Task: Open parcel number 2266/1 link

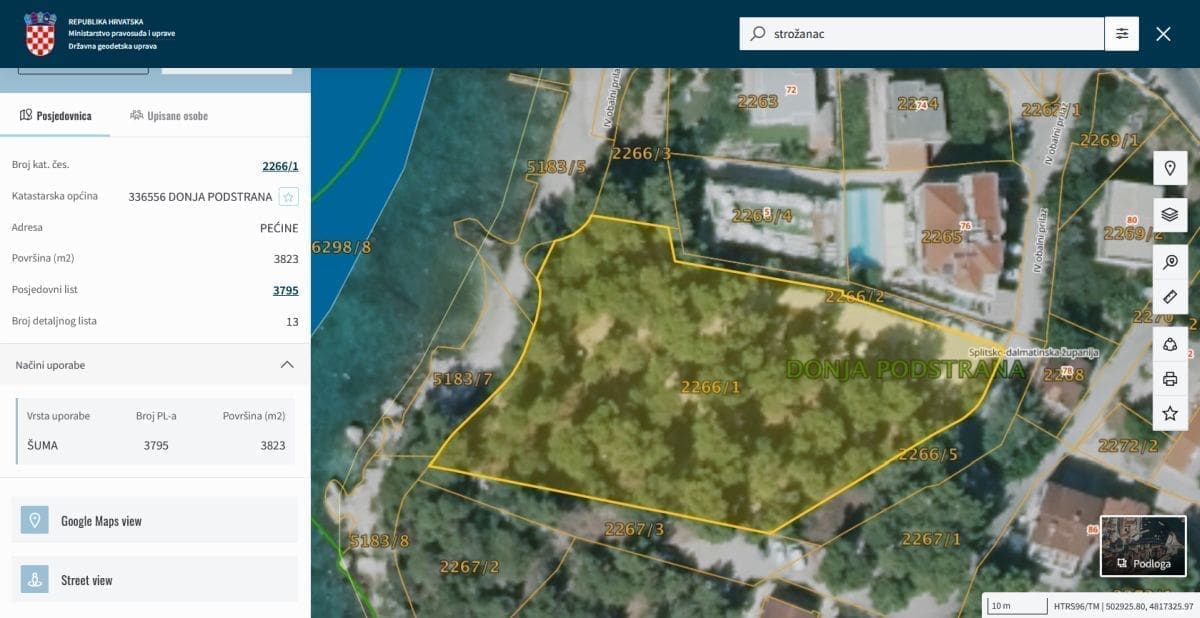Action: tap(280, 166)
